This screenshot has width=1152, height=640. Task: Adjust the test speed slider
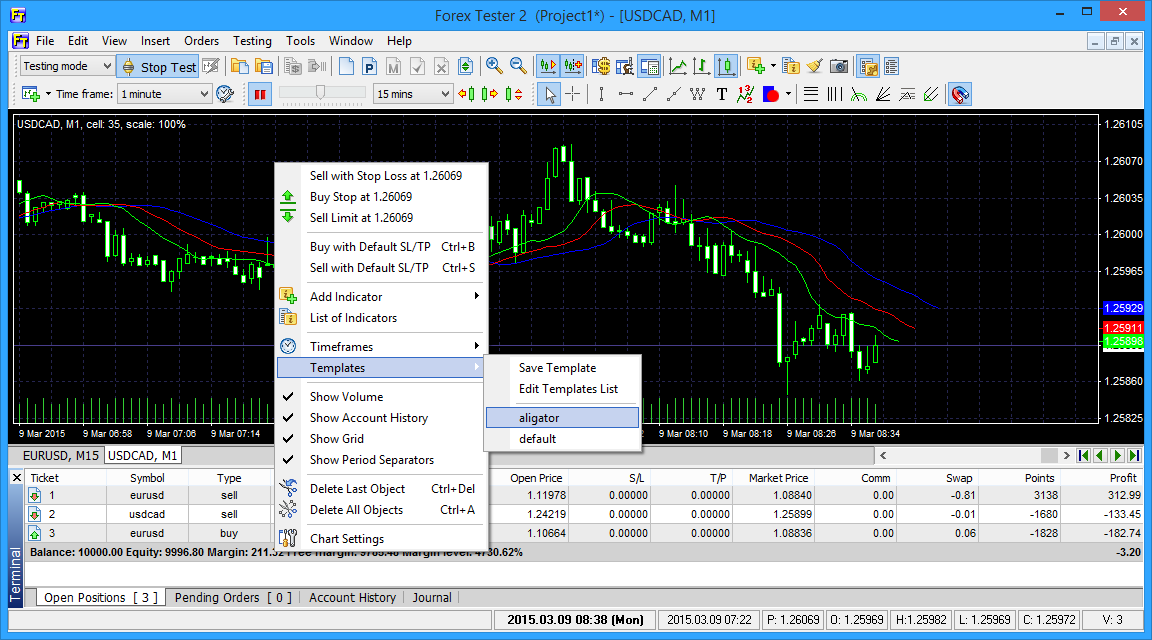point(321,92)
